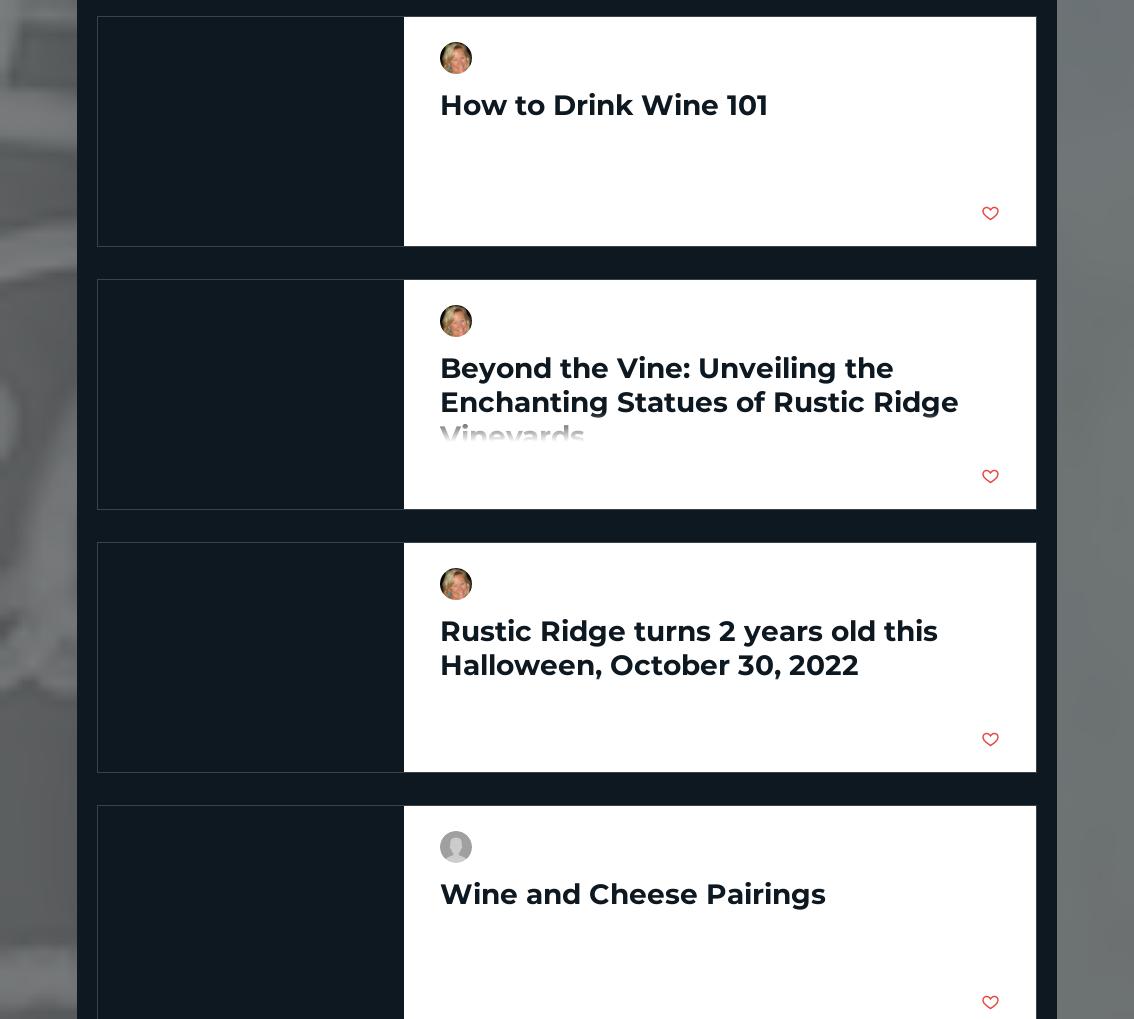This screenshot has width=1134, height=1019.
Task: Click the cover image area of the top post
Action: click(250, 131)
